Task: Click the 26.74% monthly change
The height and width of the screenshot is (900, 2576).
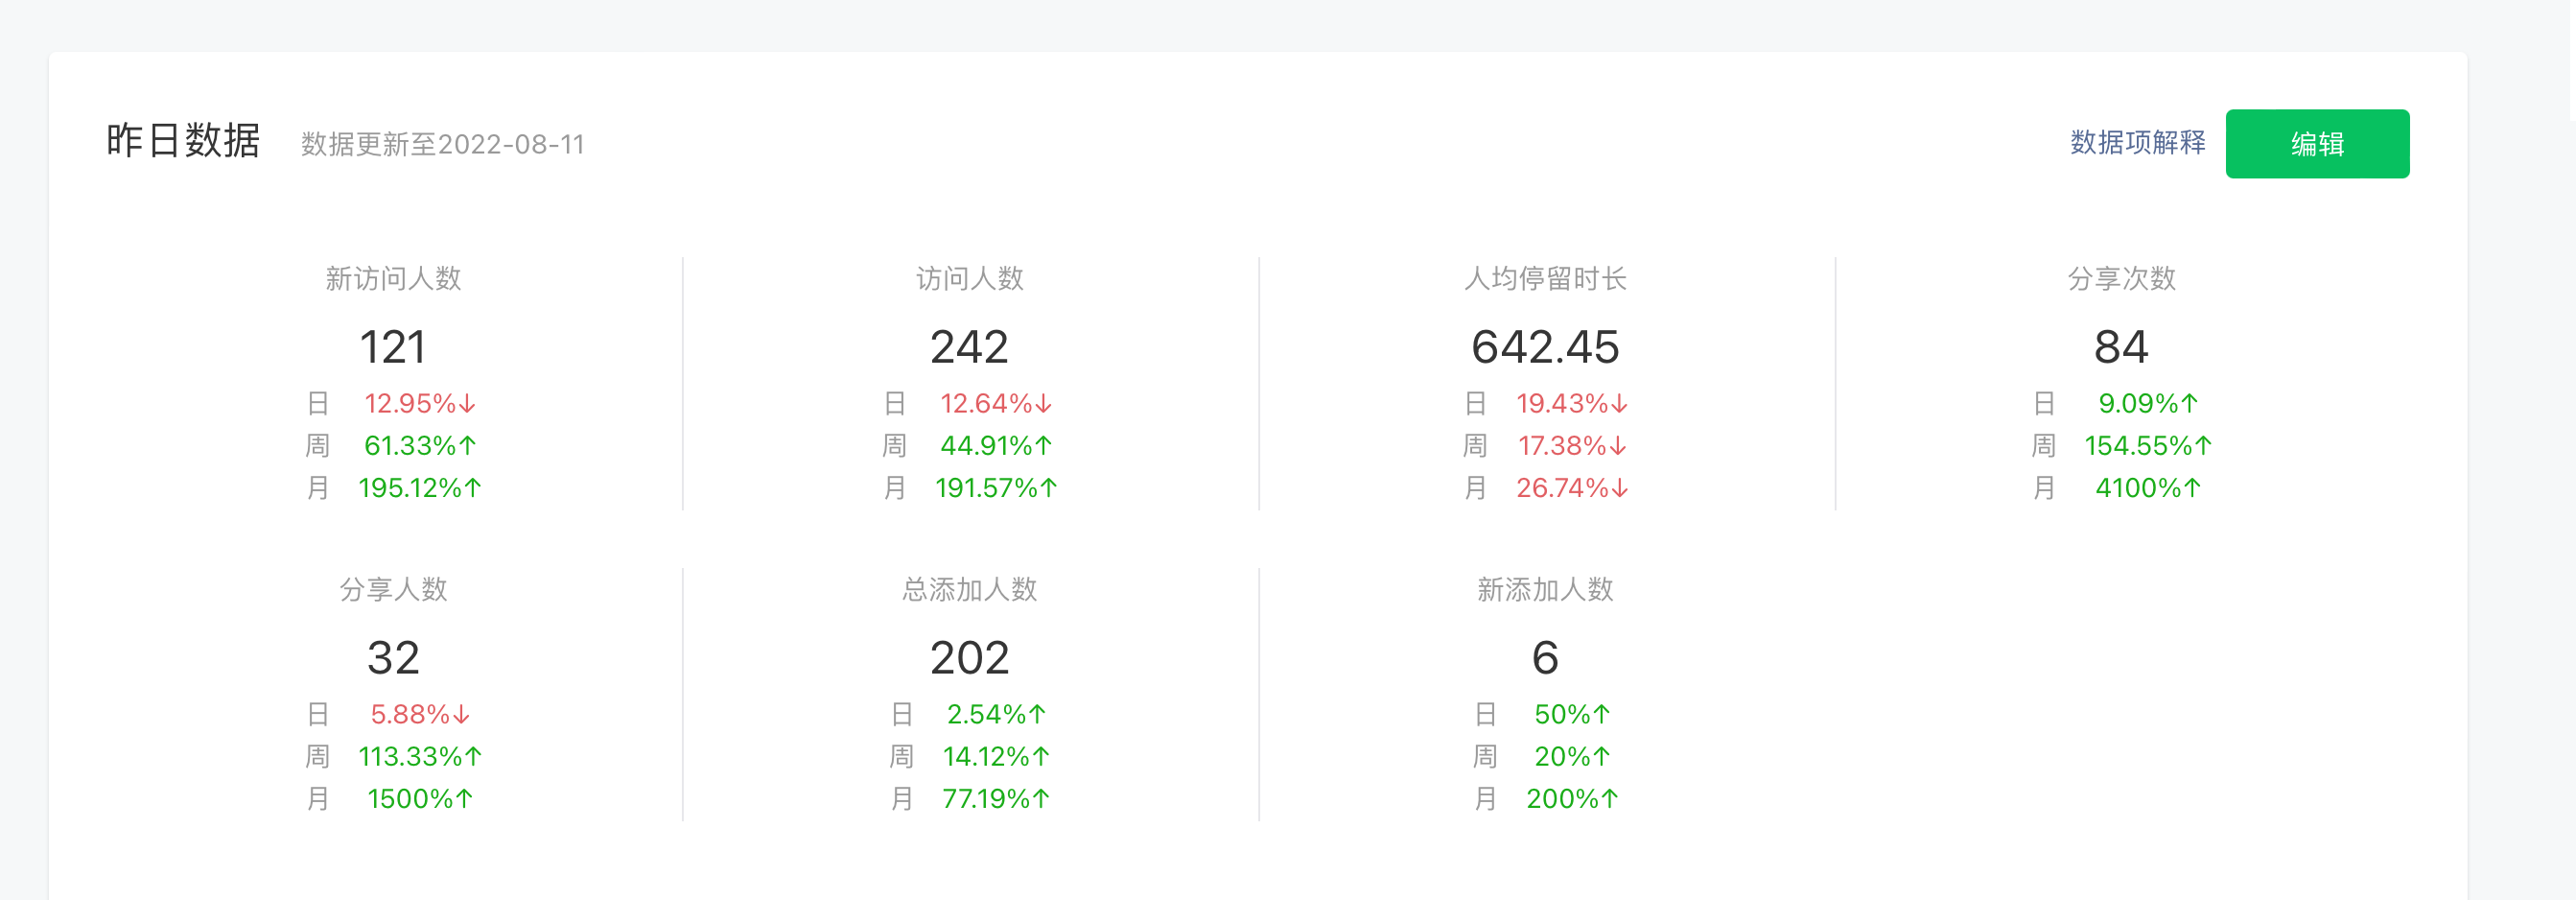Action: tap(1572, 488)
